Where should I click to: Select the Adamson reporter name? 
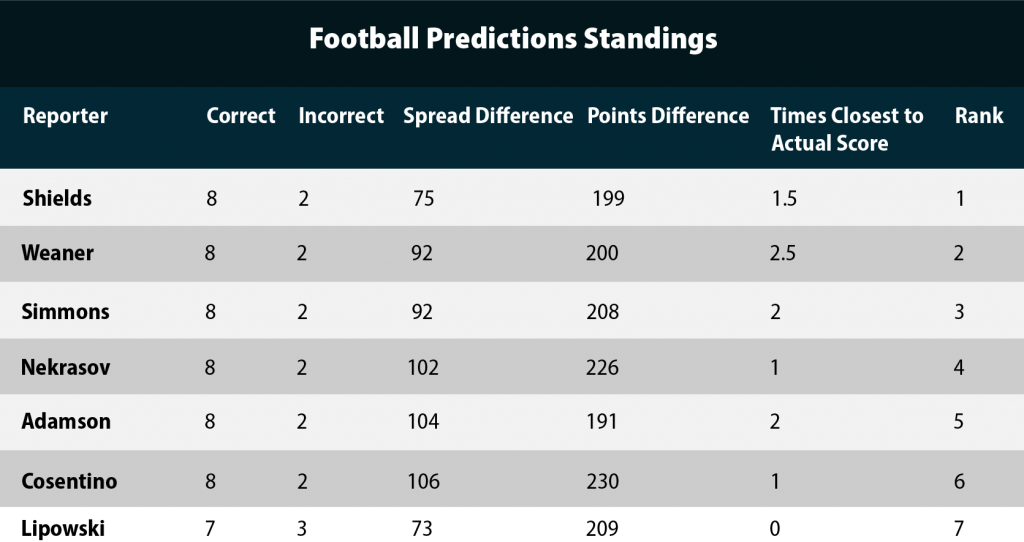(66, 421)
